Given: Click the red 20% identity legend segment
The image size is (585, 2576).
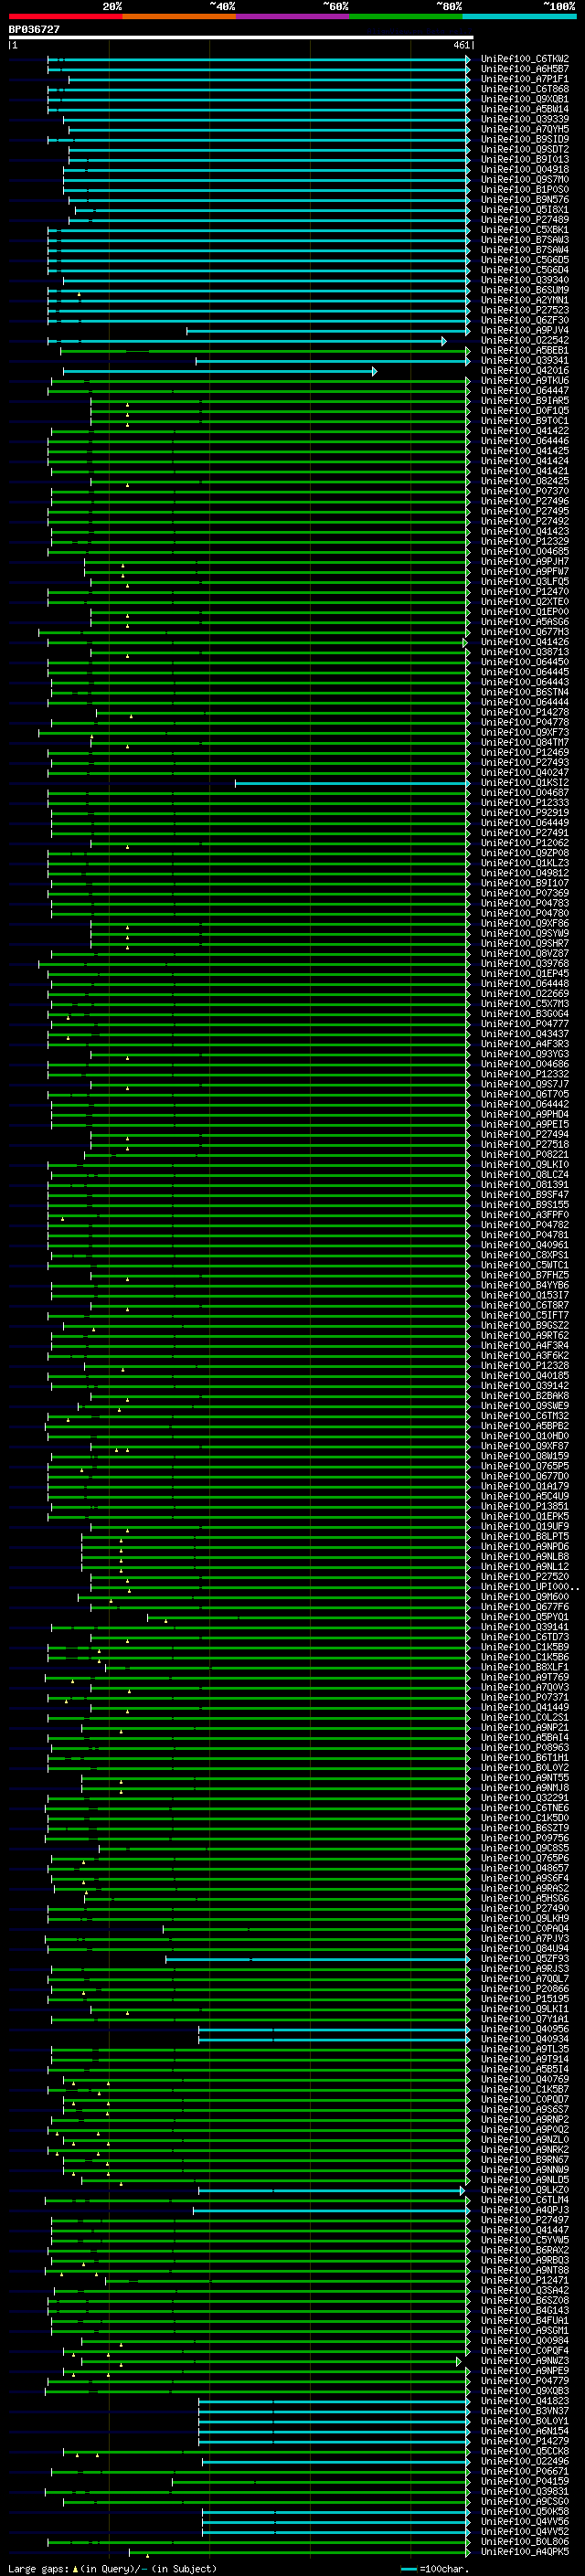Looking at the screenshot, I should pyautogui.click(x=65, y=16).
